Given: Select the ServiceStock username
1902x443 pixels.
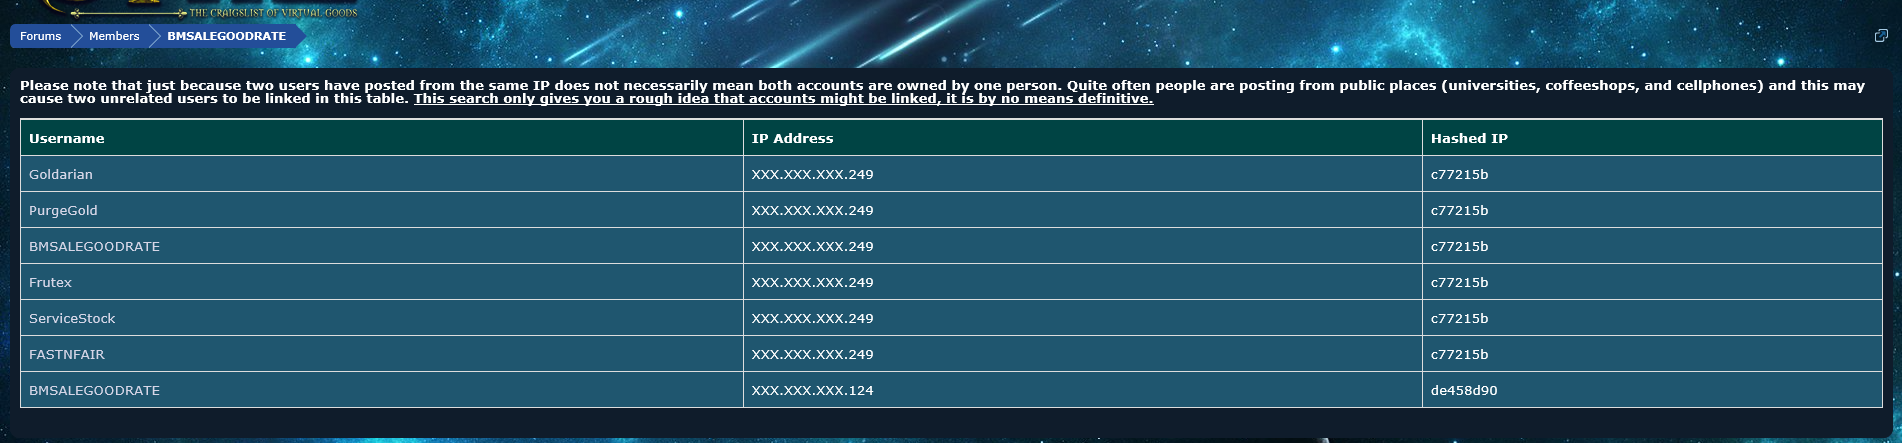Looking at the screenshot, I should click(x=72, y=318).
